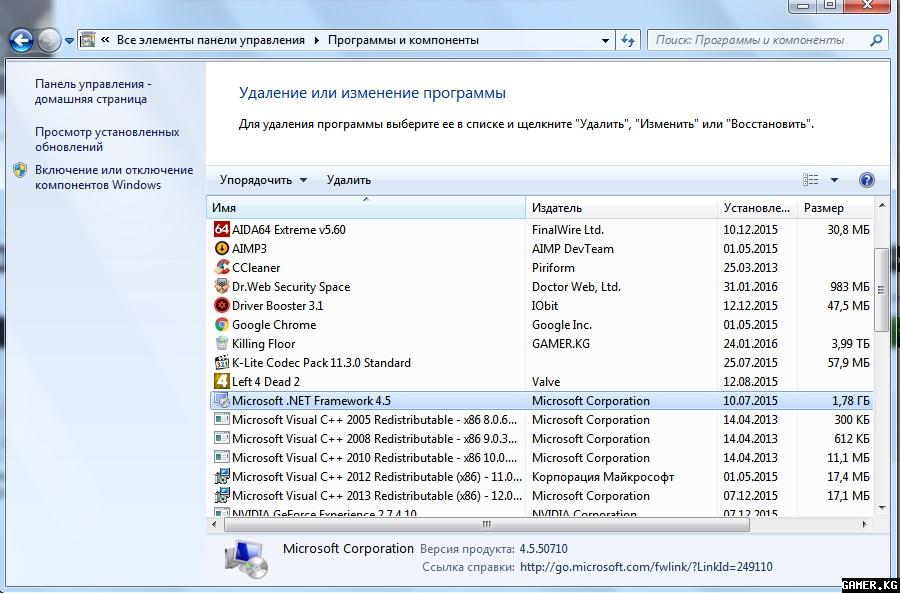The width and height of the screenshot is (900, 593).
Task: Click the scroll left arrow of list
Action: click(x=214, y=524)
